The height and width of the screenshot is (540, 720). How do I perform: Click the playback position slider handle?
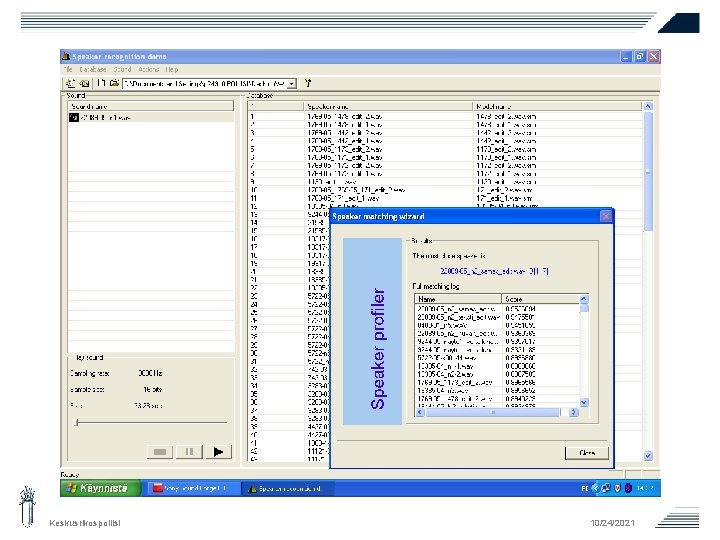coord(77,422)
